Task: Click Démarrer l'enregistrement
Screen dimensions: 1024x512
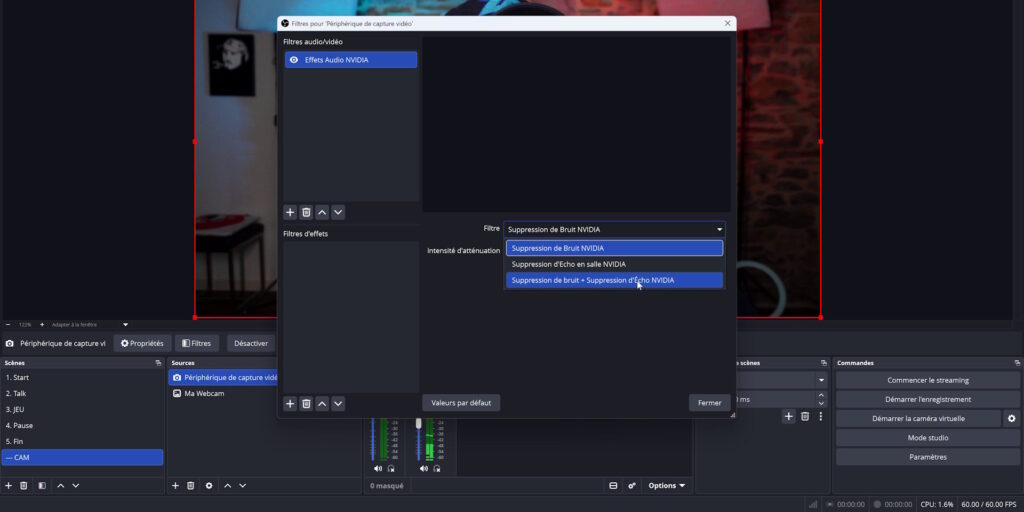Action: pos(927,399)
